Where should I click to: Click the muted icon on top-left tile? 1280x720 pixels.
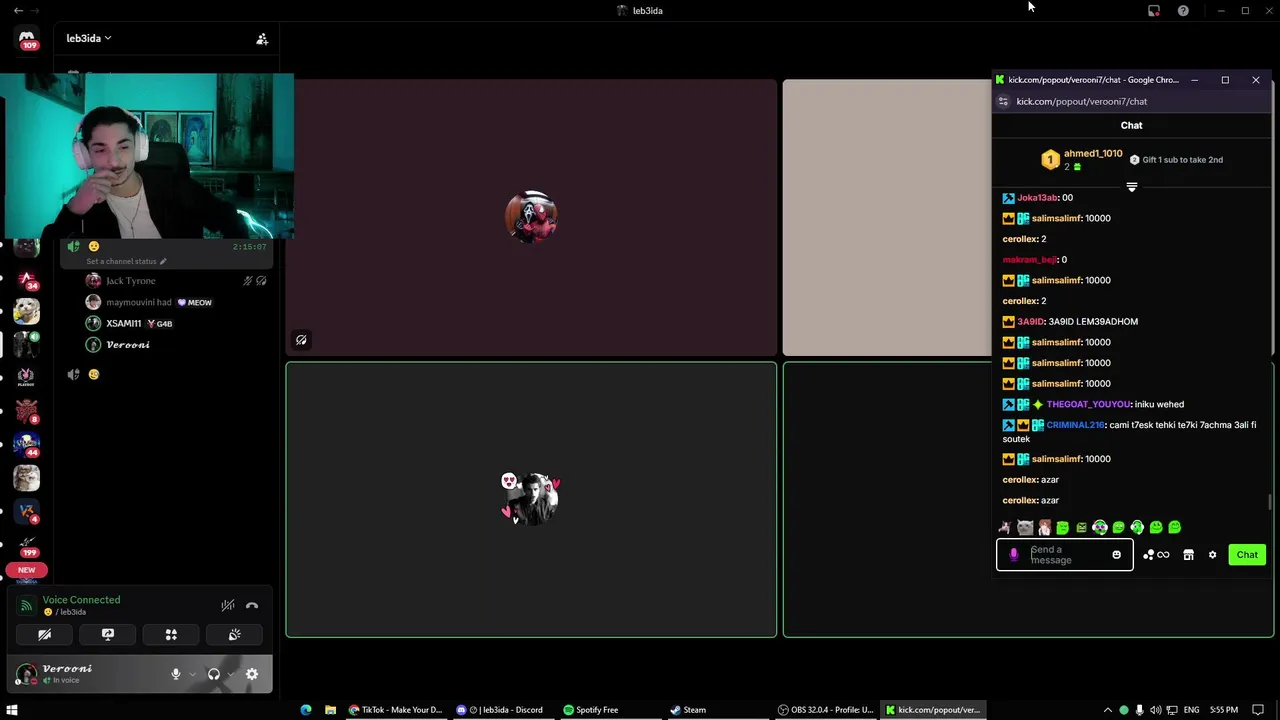(x=301, y=340)
